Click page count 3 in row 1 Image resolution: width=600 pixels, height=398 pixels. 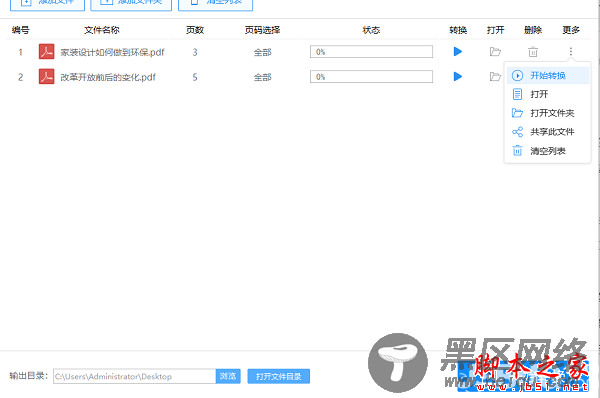click(195, 52)
